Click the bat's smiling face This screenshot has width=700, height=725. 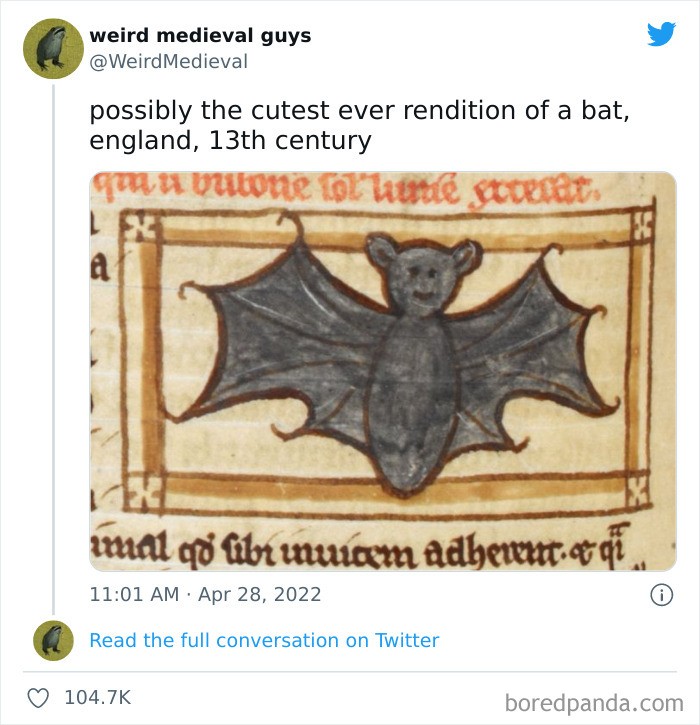(422, 282)
